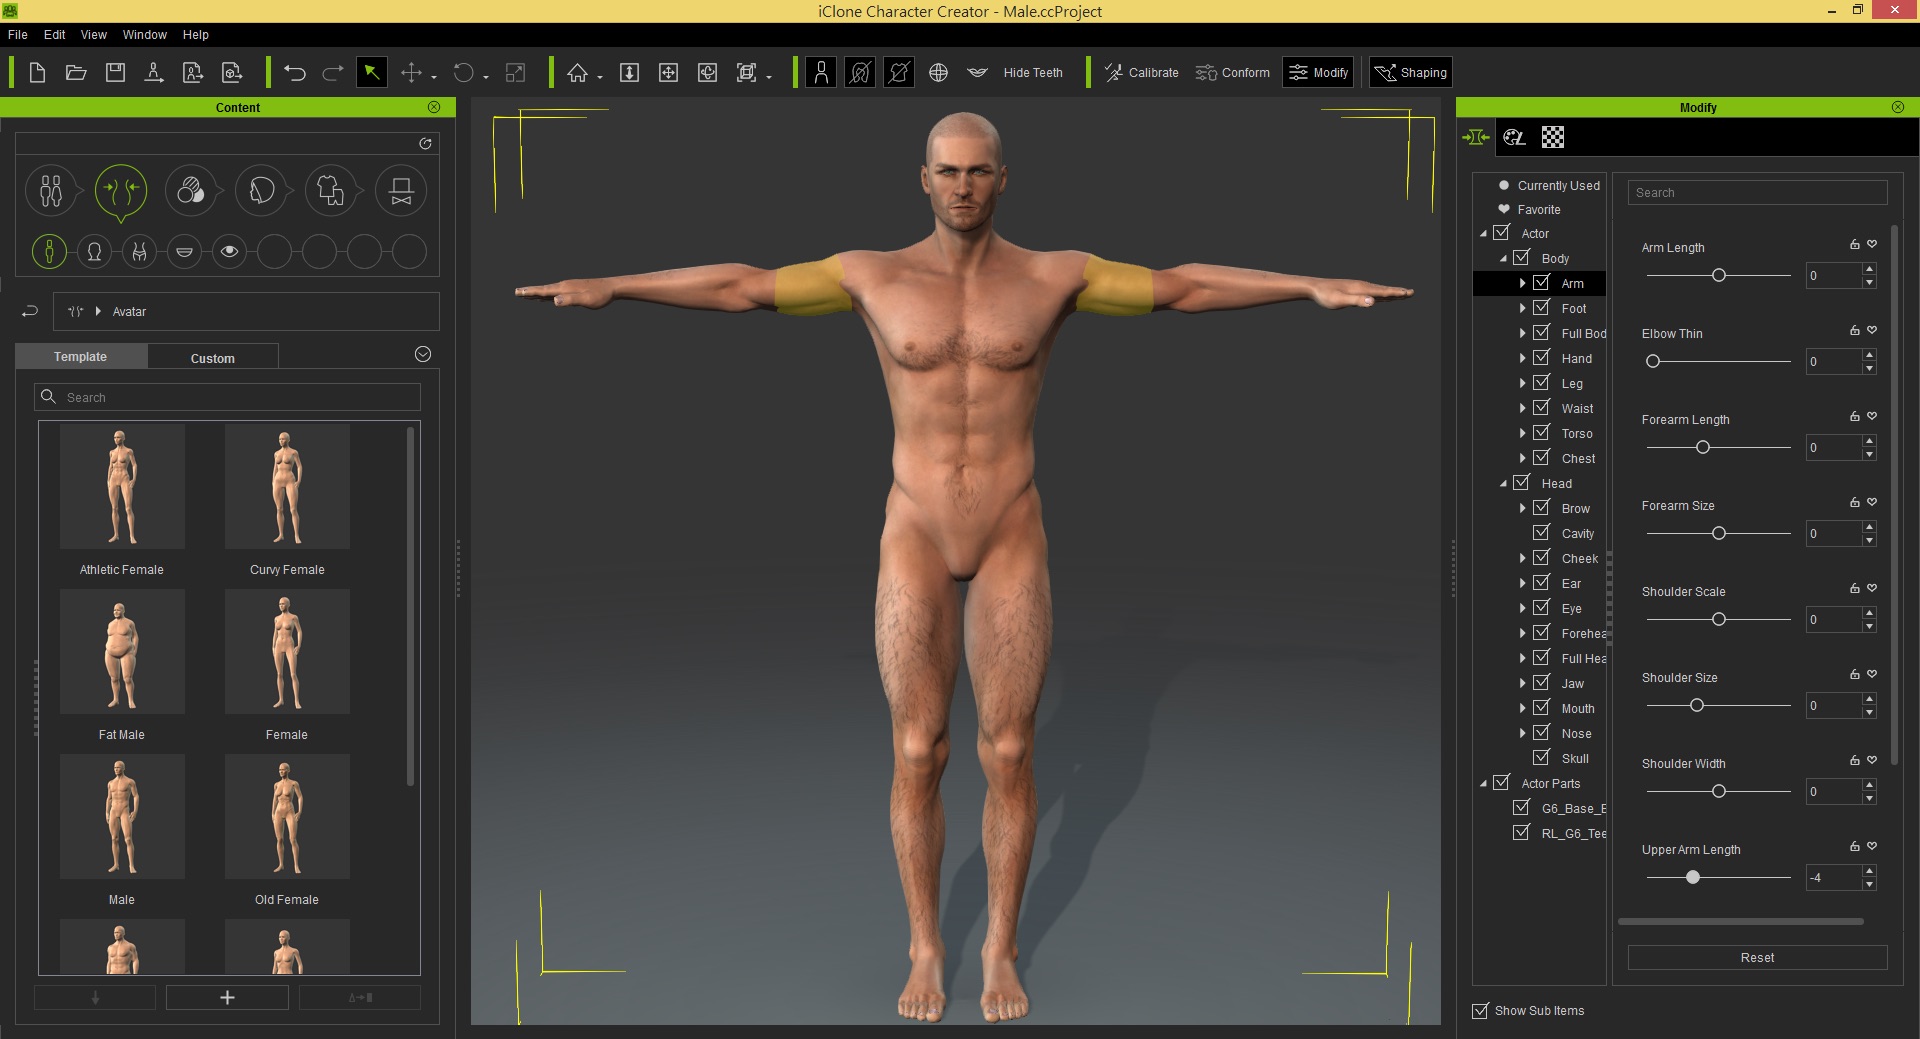The height and width of the screenshot is (1039, 1920).
Task: Click the Conform tool
Action: pyautogui.click(x=1232, y=73)
